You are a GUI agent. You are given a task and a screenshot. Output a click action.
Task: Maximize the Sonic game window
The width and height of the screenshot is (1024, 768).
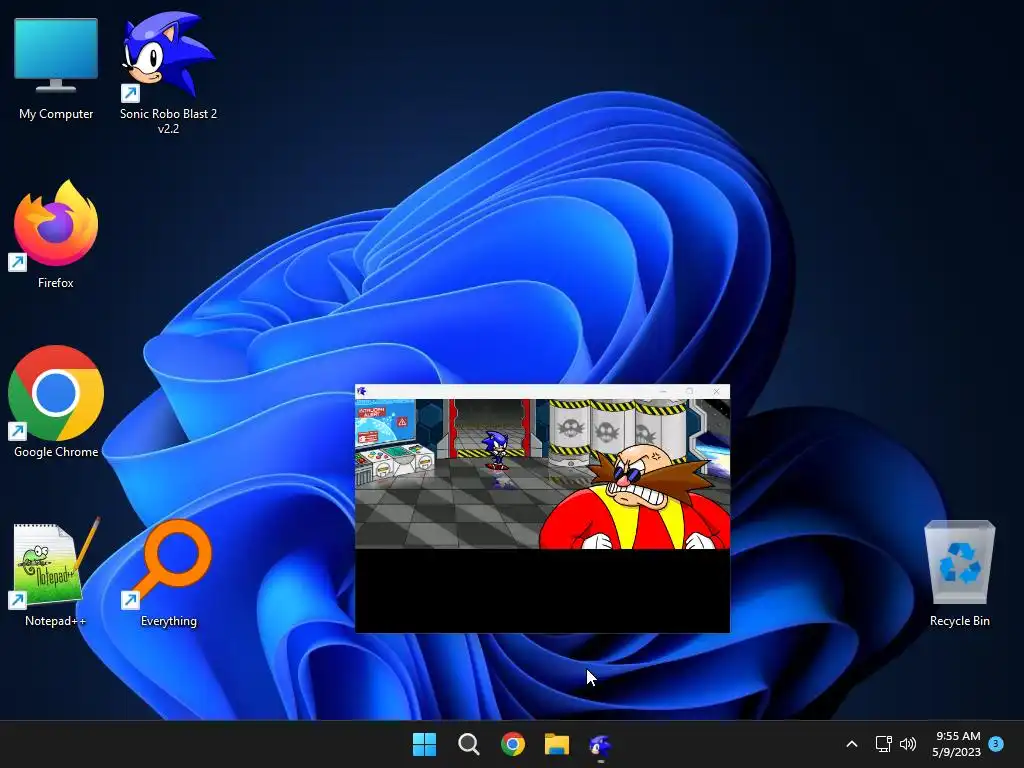(x=690, y=391)
